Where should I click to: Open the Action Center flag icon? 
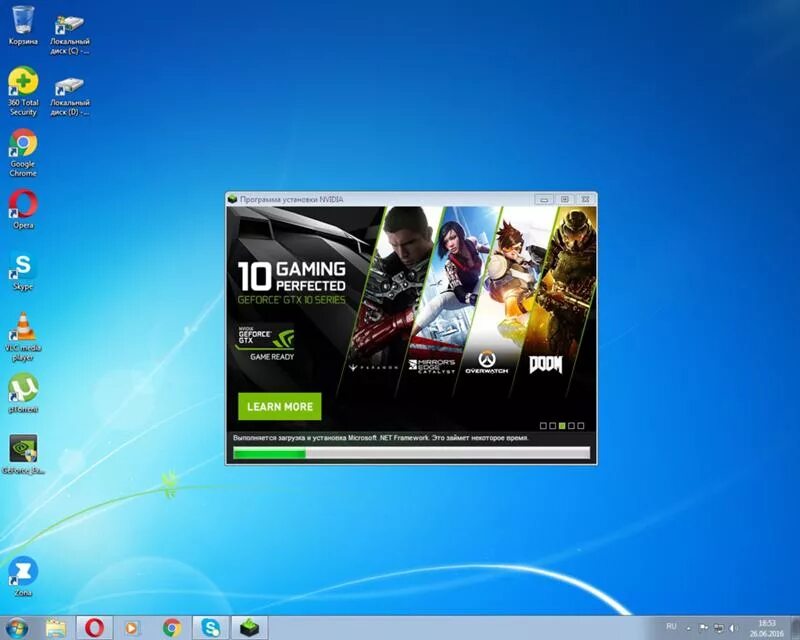pos(703,627)
